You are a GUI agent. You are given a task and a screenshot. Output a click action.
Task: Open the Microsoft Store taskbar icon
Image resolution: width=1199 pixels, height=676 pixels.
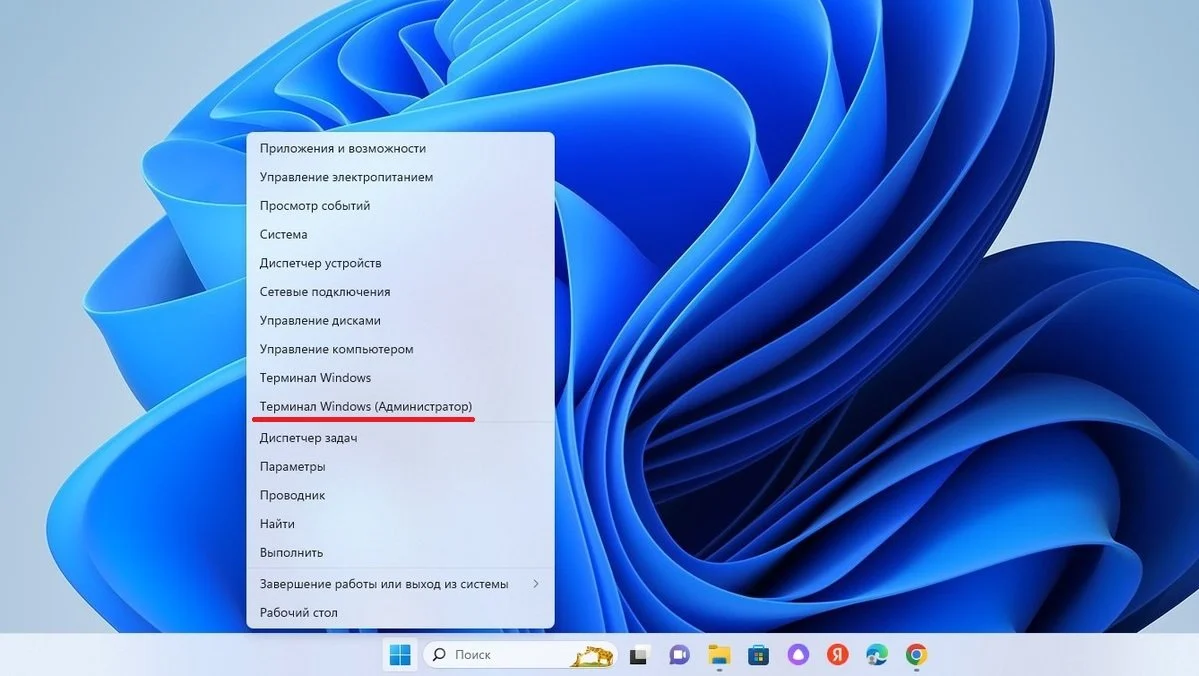tap(759, 655)
